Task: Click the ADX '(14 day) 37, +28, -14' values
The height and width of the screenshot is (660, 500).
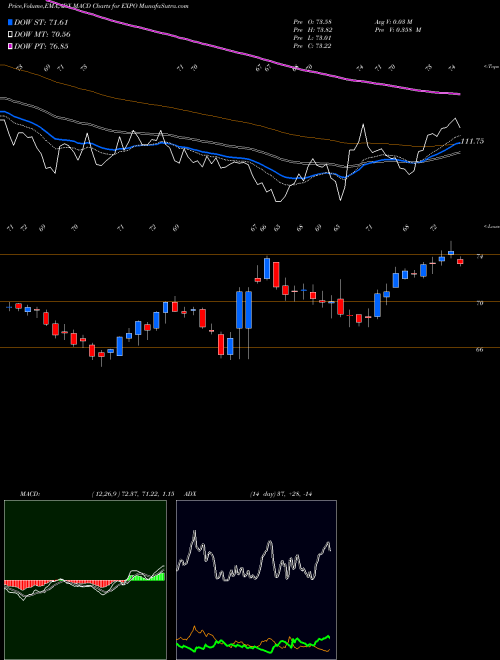Action: (x=282, y=494)
